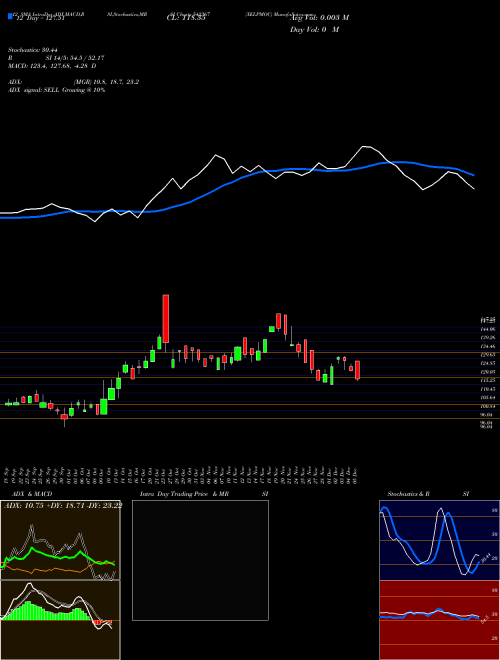Viewport: 500px width, 660px height.
Task: Select the CL: 115.35 closing price text
Action: (x=186, y=18)
